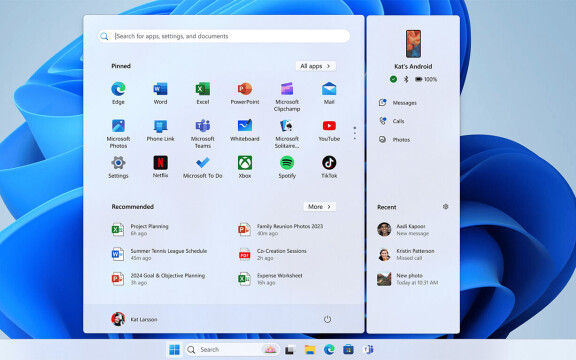Open Task View from the taskbar

[289, 349]
